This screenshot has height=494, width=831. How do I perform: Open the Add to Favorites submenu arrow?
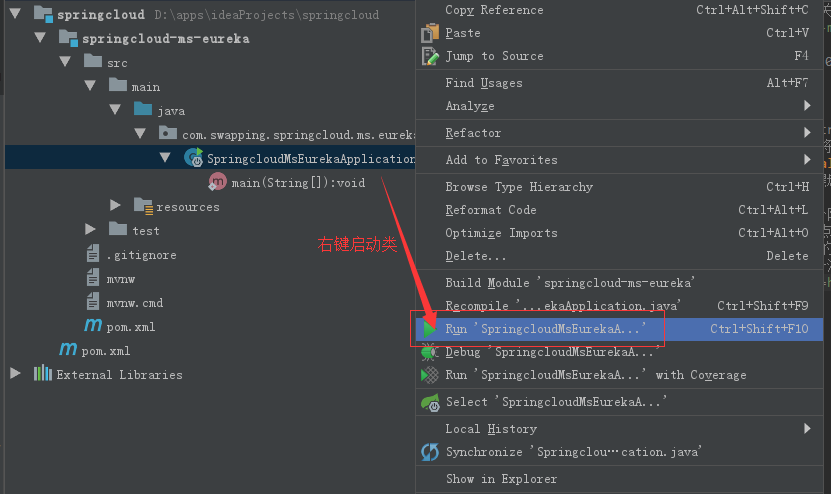807,160
